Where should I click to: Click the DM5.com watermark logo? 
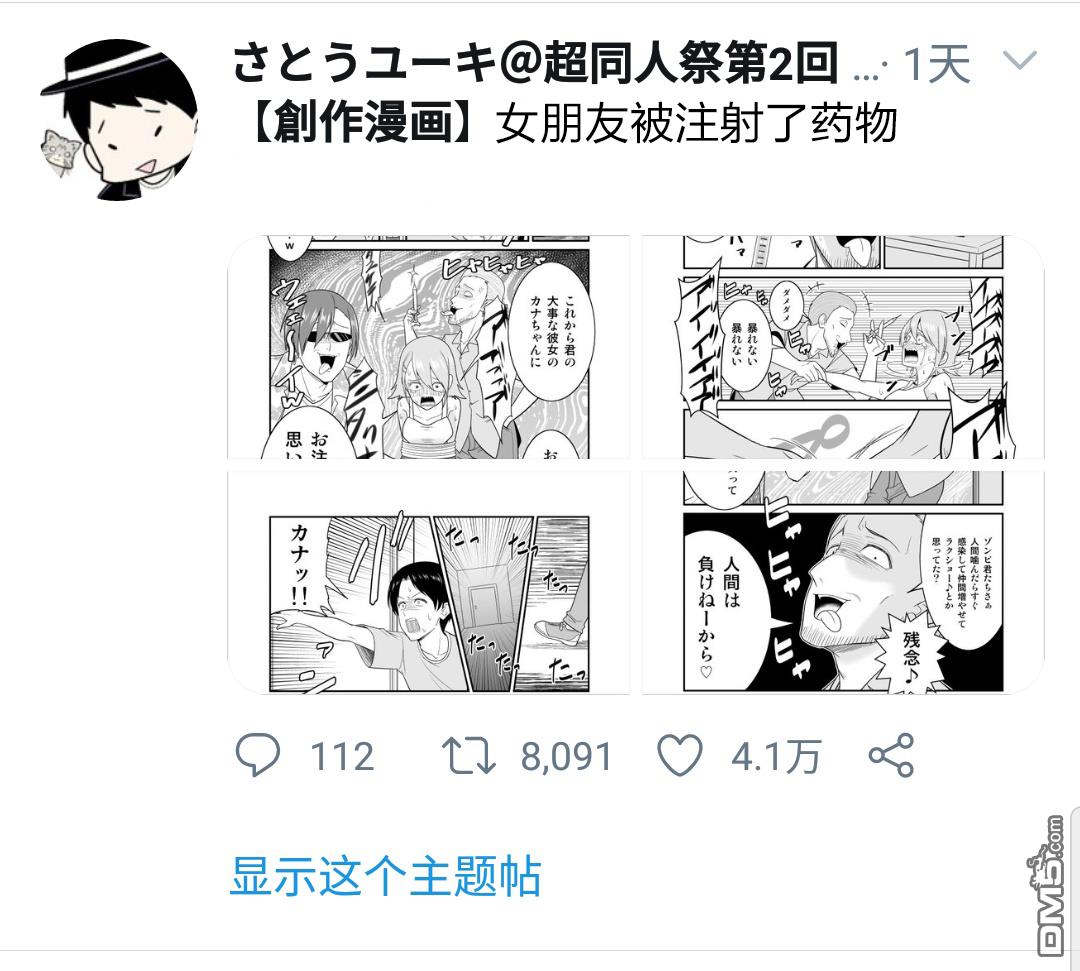(1048, 886)
